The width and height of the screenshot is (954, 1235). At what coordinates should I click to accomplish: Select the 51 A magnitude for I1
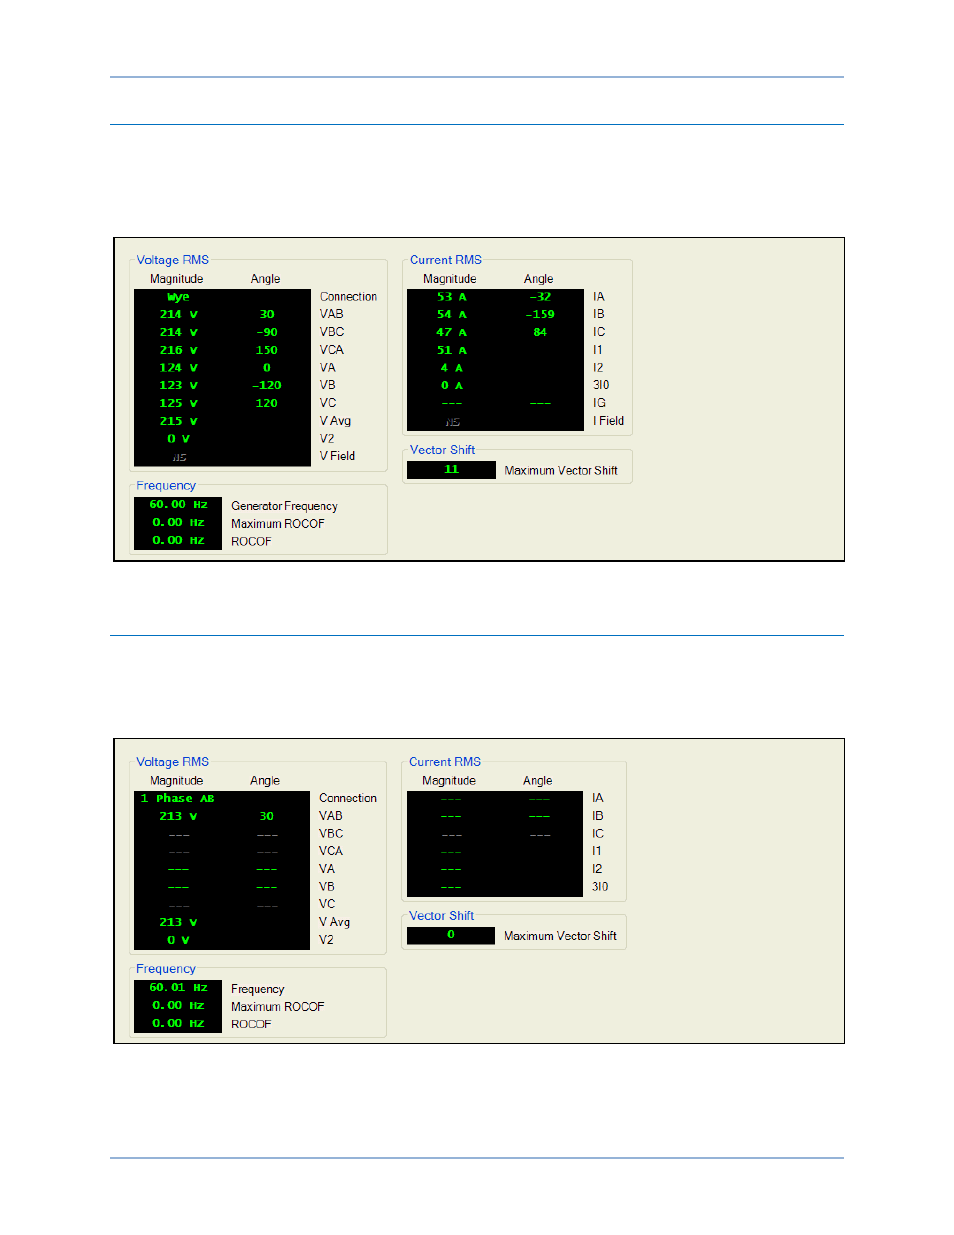[452, 350]
